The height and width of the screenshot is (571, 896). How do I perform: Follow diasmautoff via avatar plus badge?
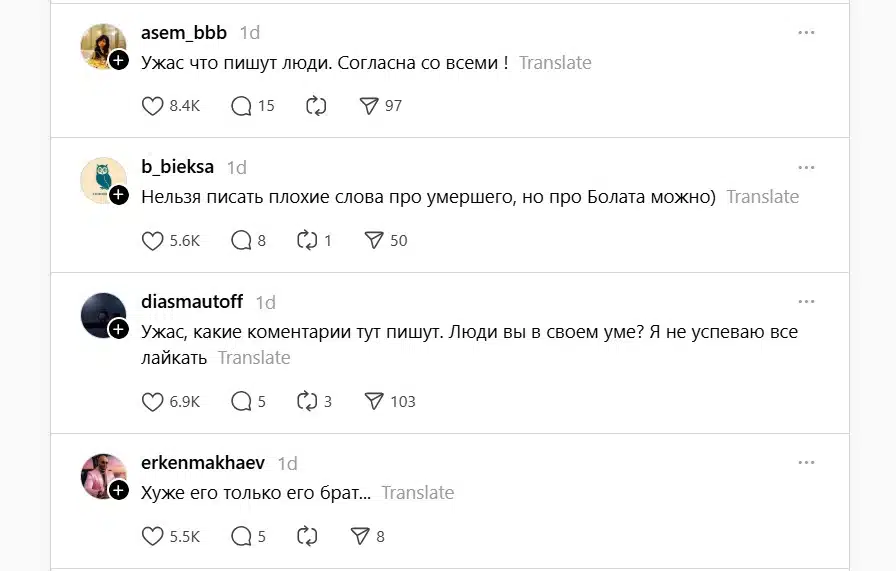click(119, 329)
